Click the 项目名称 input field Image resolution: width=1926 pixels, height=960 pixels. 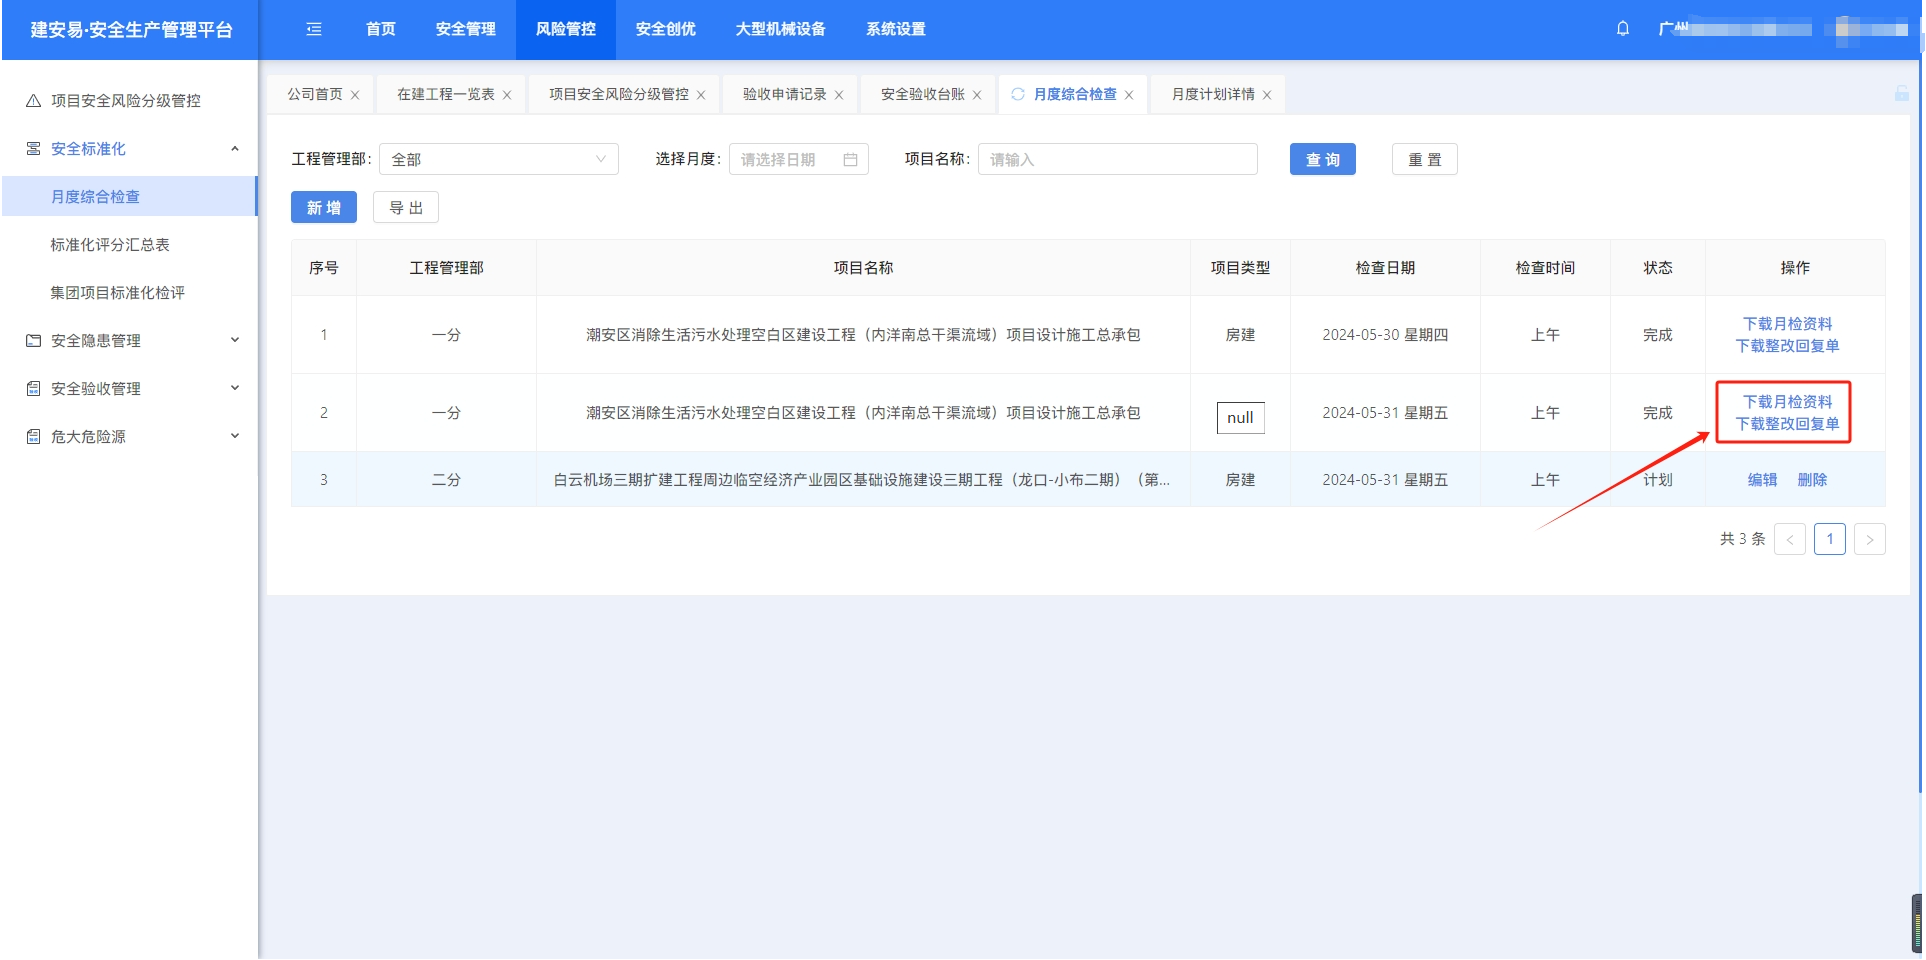[x=1117, y=160]
